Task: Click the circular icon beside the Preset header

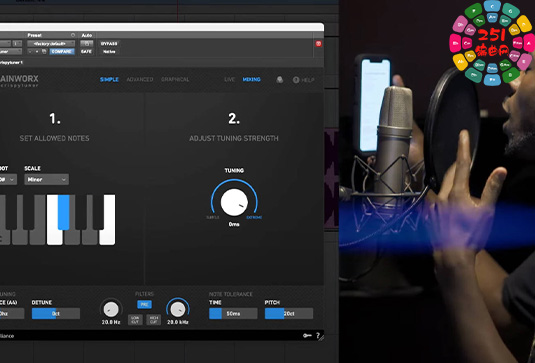Action: click(x=73, y=35)
